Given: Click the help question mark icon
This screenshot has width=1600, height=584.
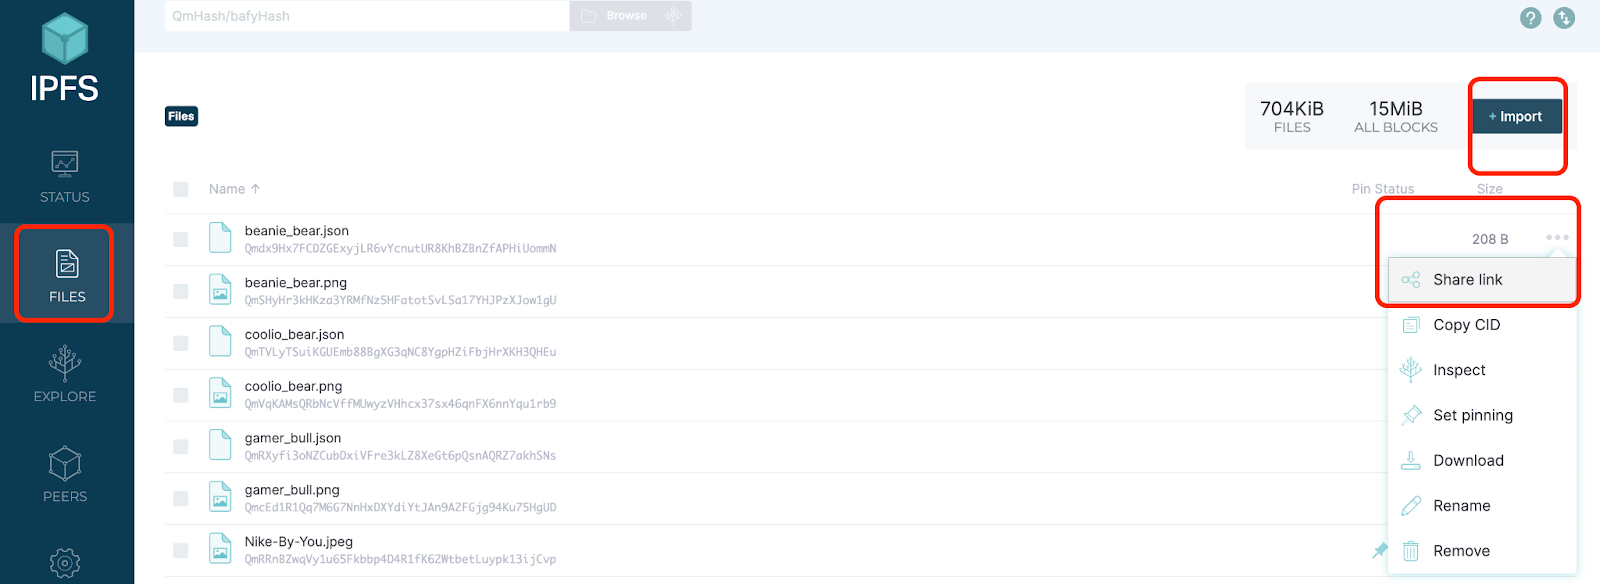Looking at the screenshot, I should pyautogui.click(x=1530, y=17).
